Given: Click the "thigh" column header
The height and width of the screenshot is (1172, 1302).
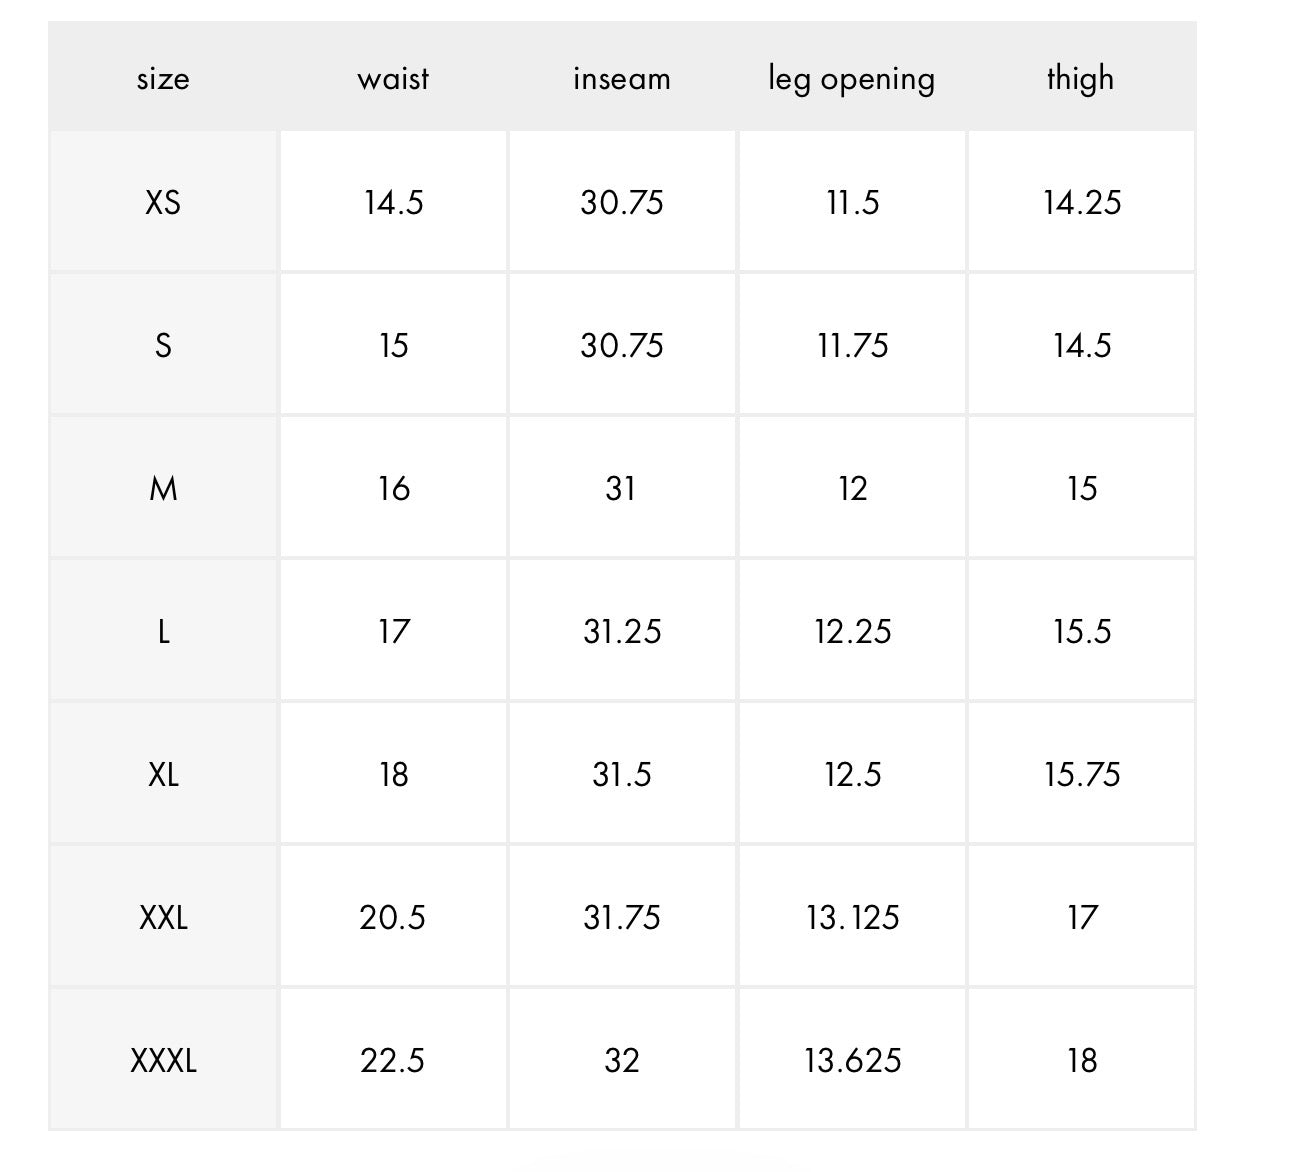Looking at the screenshot, I should pos(1080,78).
